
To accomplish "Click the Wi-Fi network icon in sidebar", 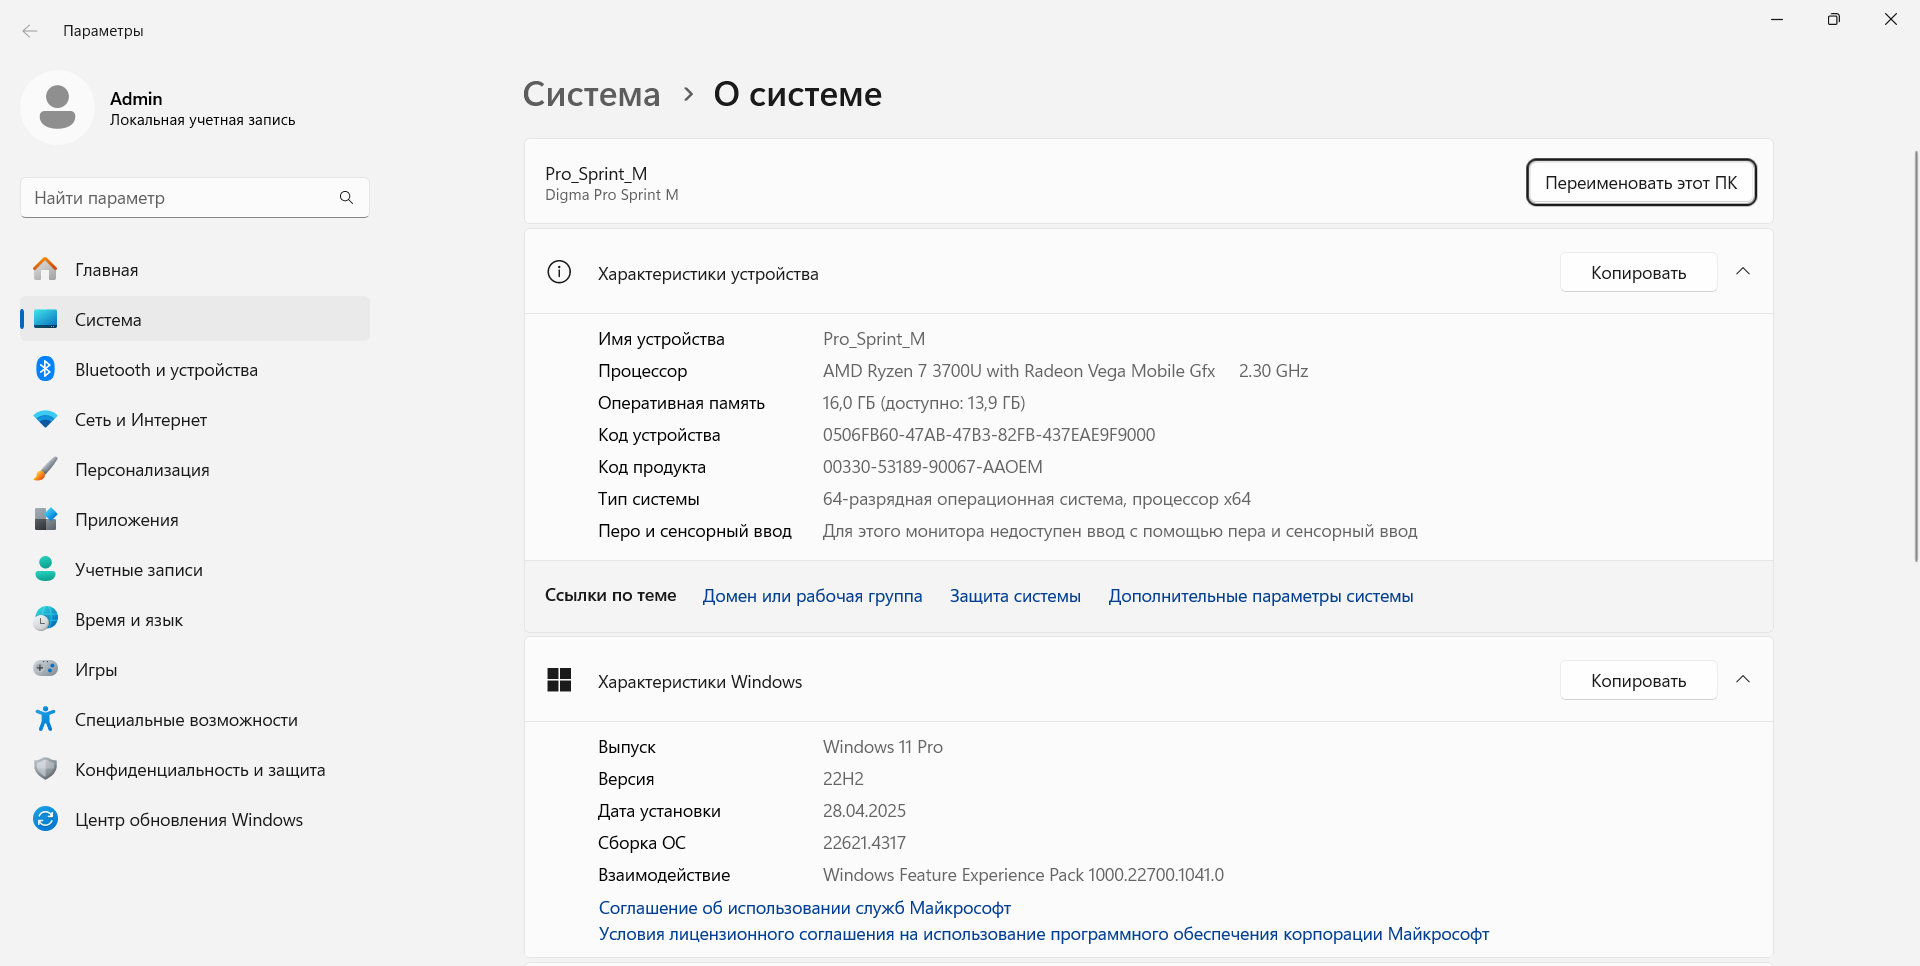I will (45, 419).
